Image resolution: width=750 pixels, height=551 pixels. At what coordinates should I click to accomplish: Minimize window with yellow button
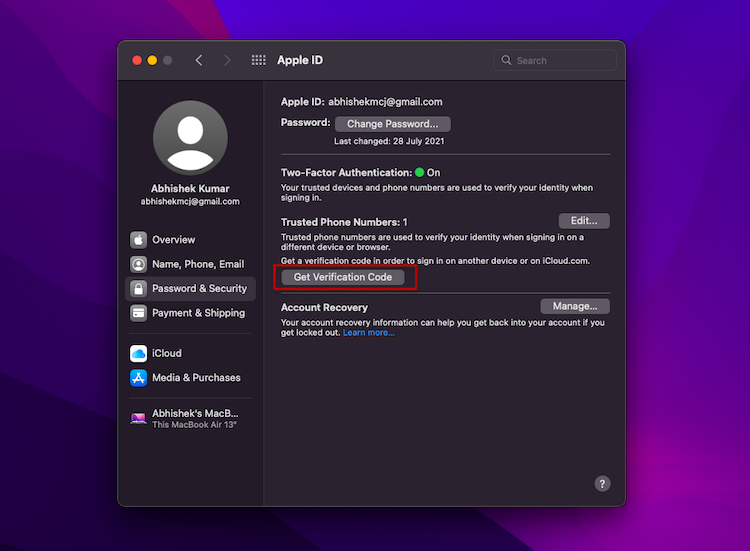coord(152,60)
